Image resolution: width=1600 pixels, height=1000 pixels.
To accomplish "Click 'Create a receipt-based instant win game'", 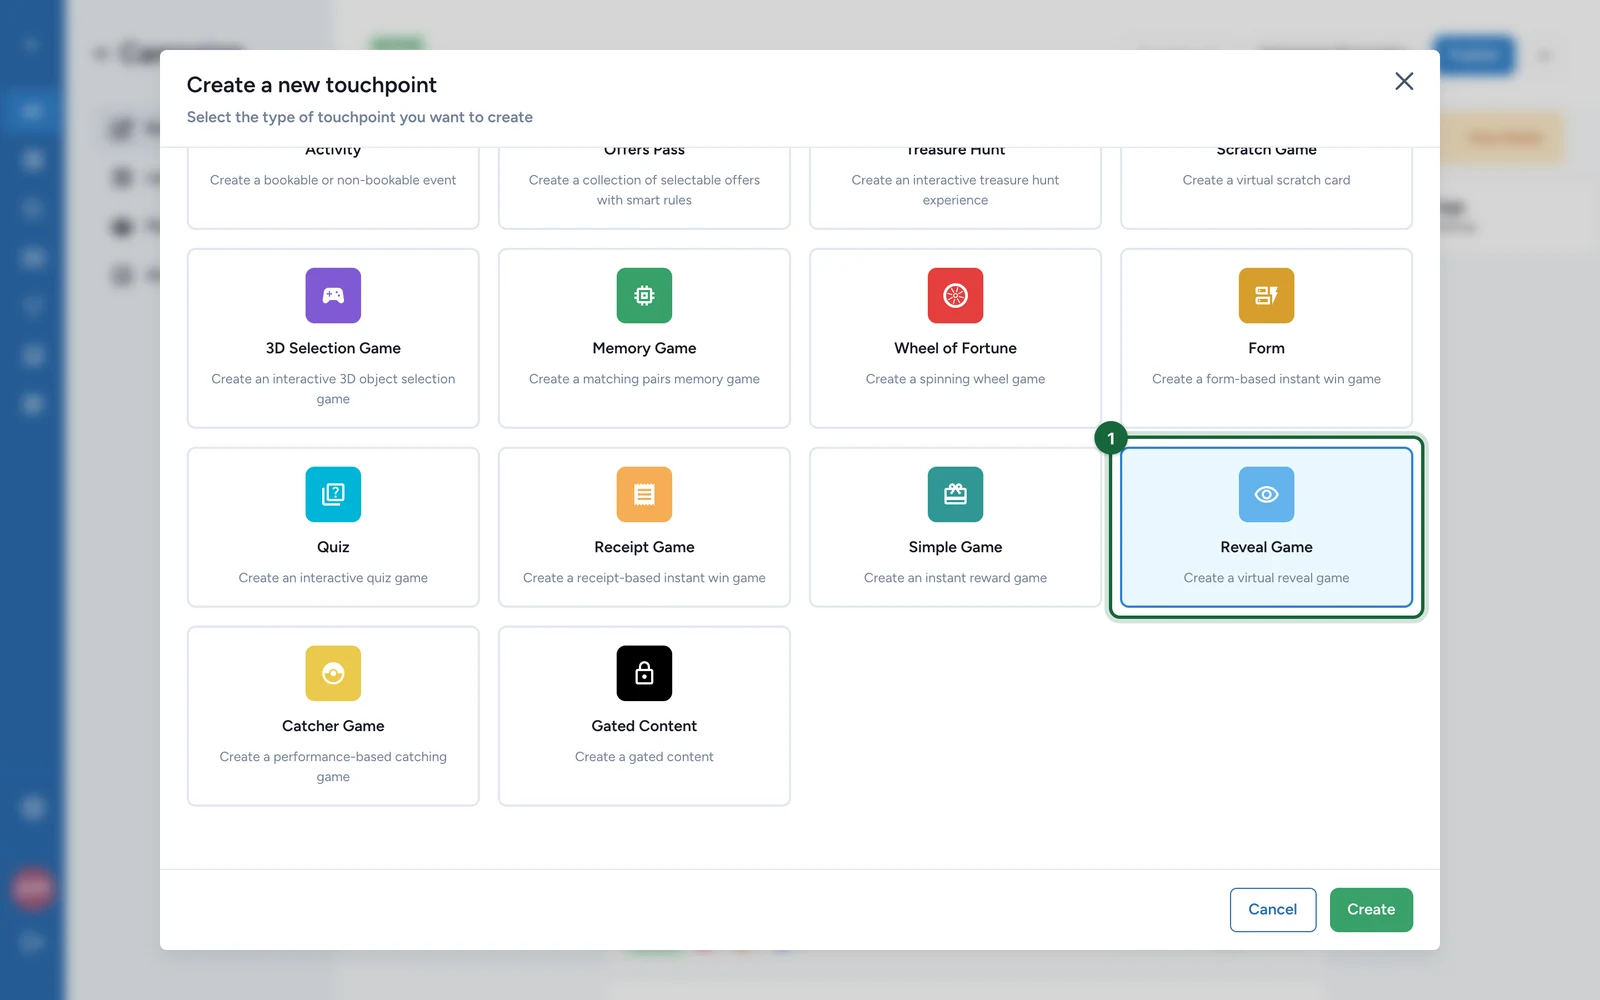I will [x=644, y=578].
